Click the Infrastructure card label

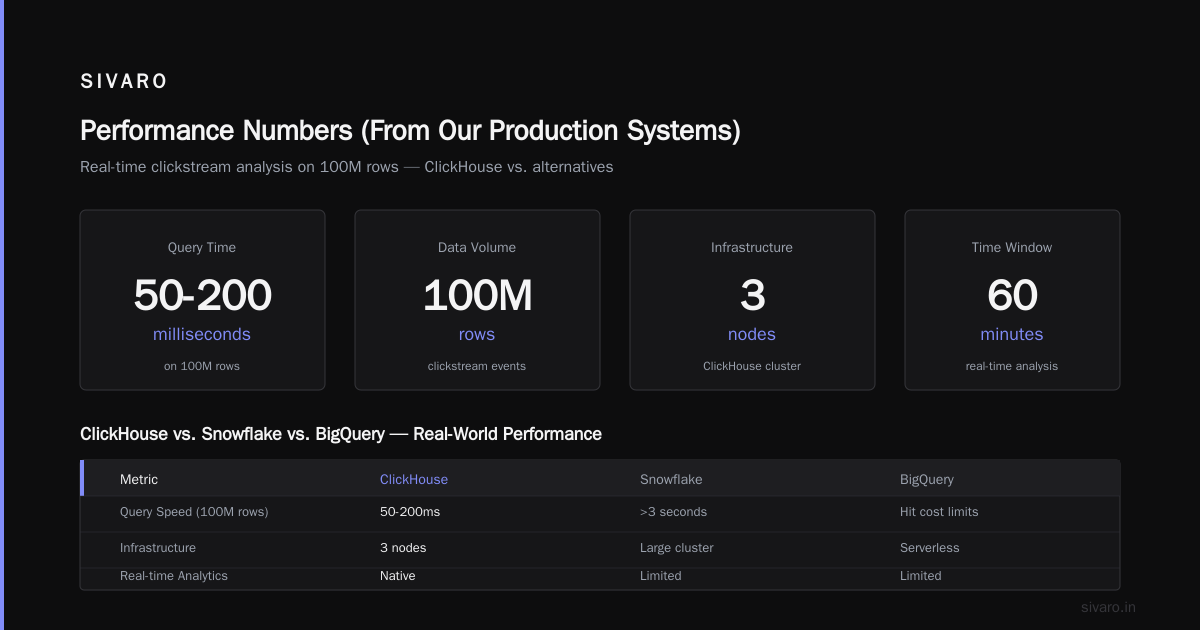(x=752, y=247)
